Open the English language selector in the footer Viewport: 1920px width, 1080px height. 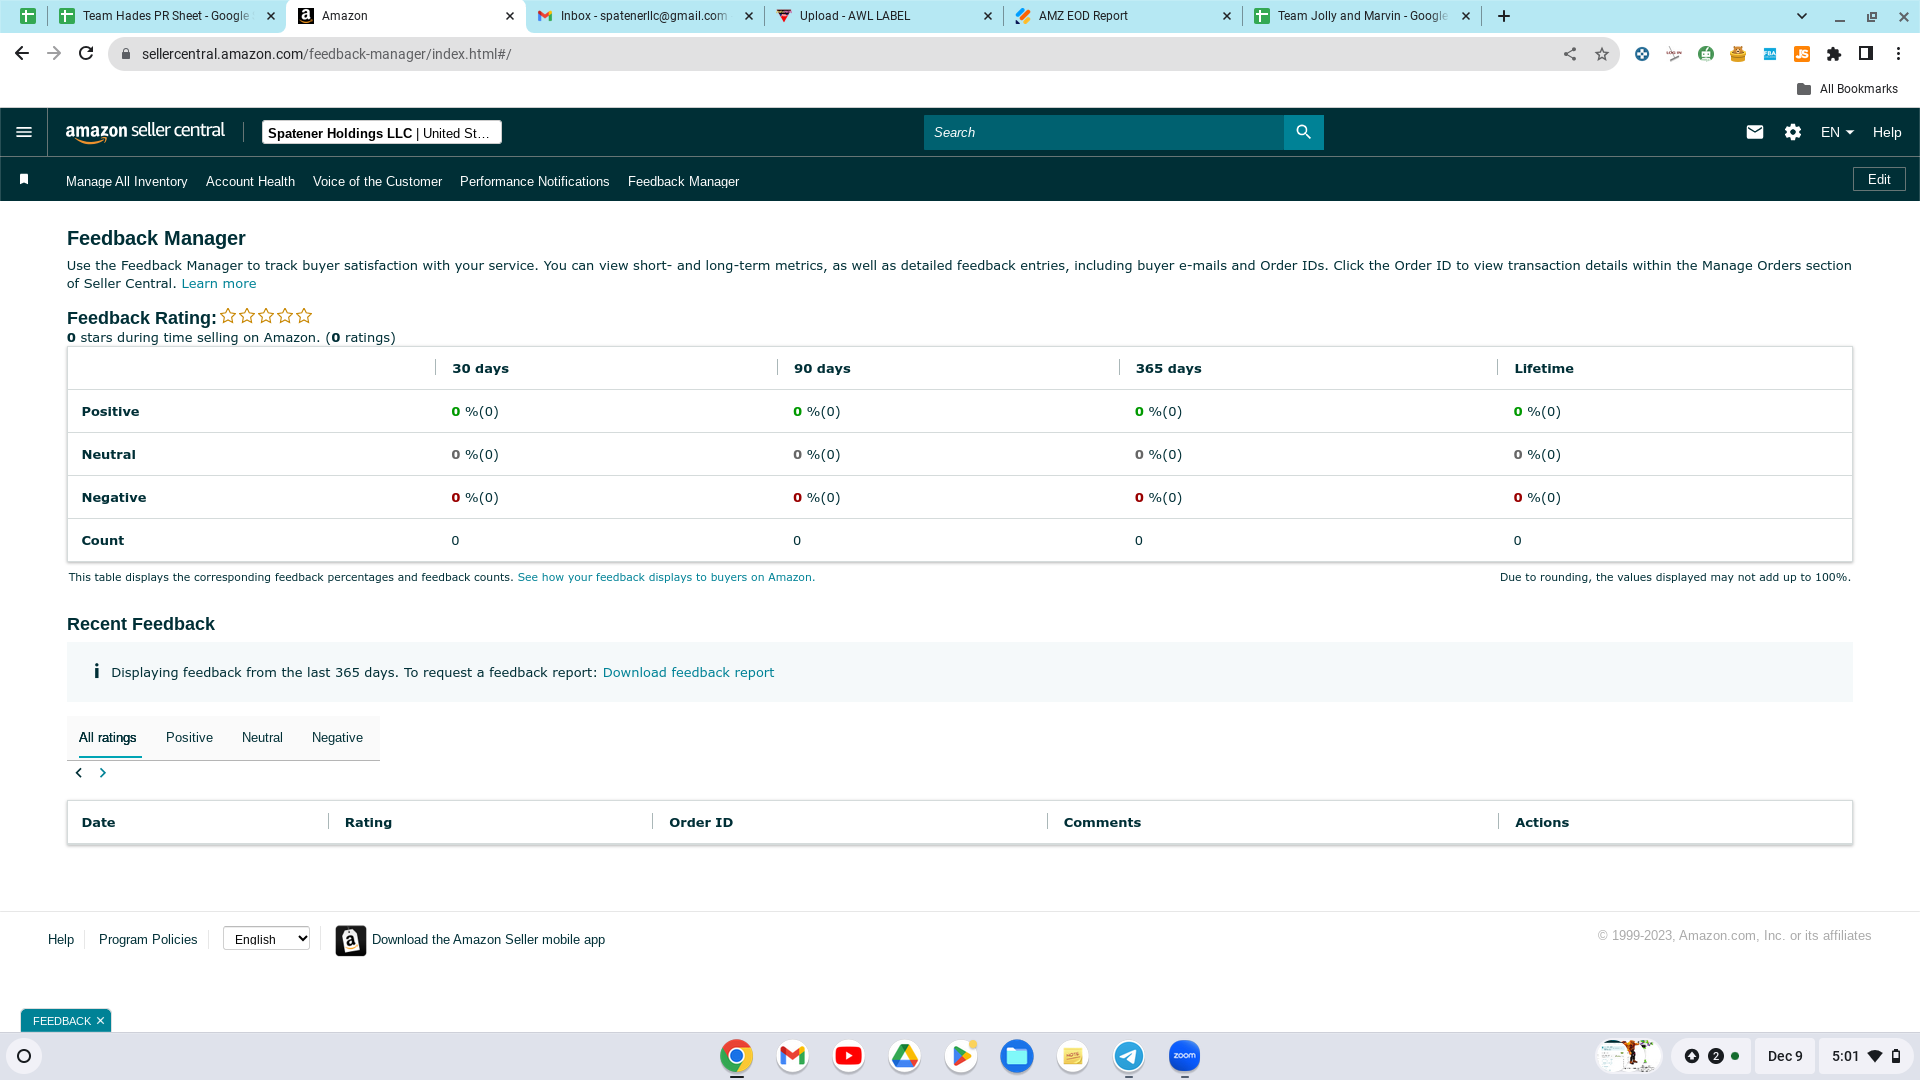tap(266, 939)
